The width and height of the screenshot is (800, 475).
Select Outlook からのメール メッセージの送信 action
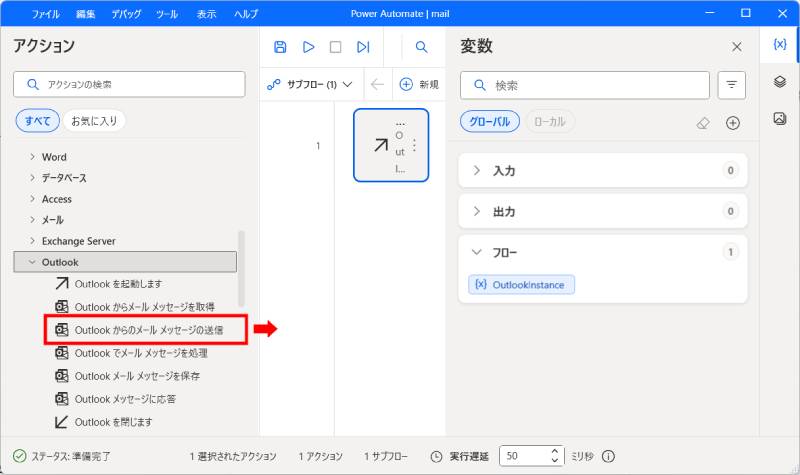click(x=139, y=330)
